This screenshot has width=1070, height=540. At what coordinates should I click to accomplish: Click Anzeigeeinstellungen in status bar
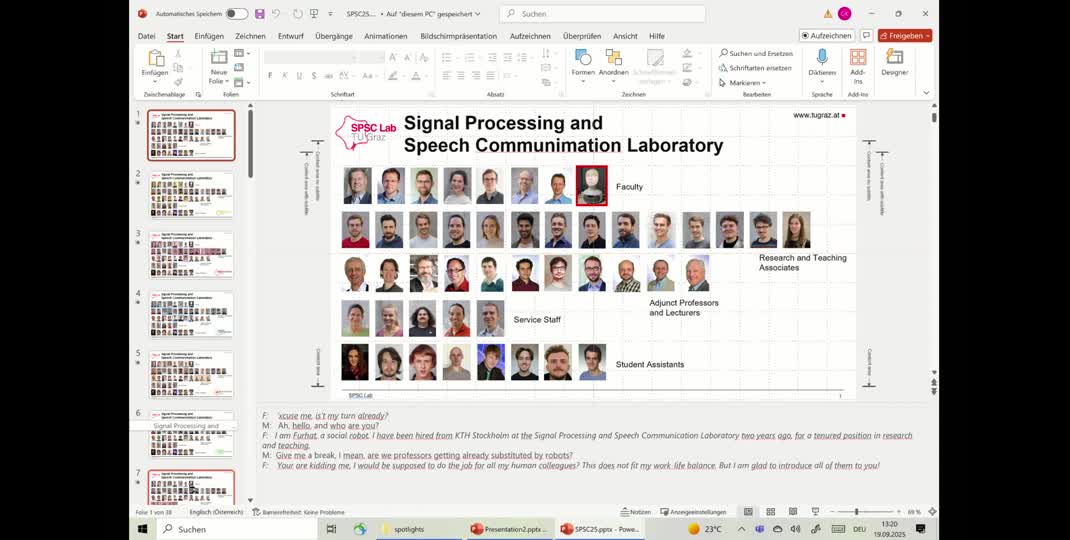coord(693,512)
